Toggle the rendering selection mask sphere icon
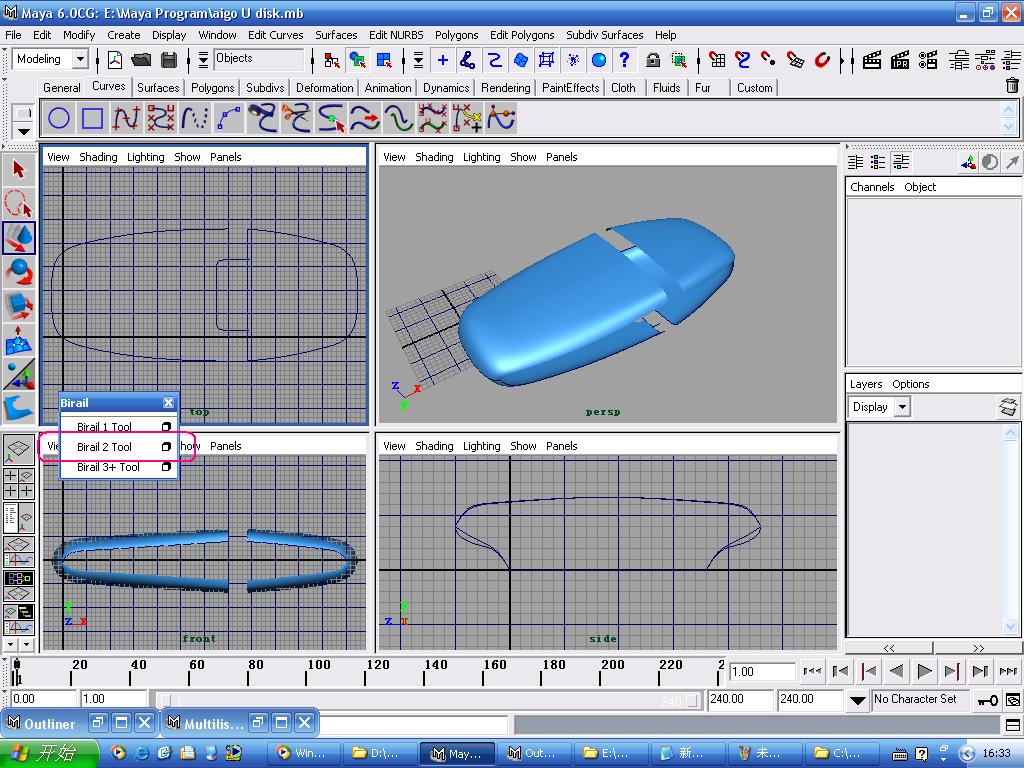The height and width of the screenshot is (768, 1024). click(599, 60)
